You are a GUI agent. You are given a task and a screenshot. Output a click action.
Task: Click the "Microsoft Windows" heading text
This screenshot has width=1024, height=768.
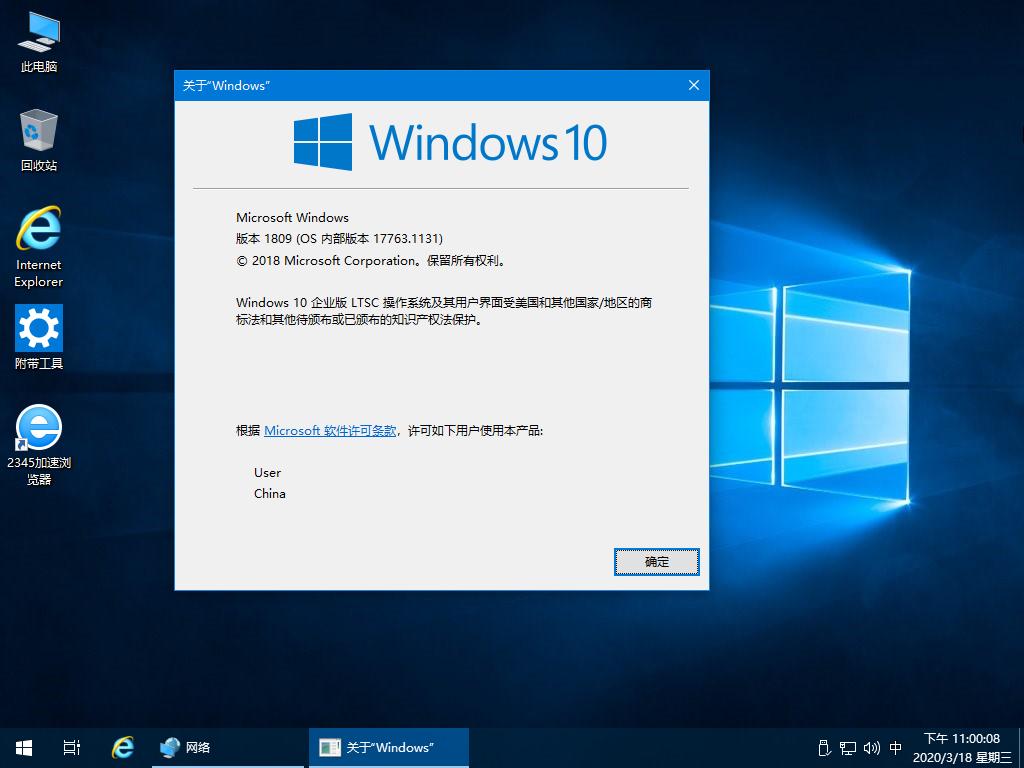(292, 217)
